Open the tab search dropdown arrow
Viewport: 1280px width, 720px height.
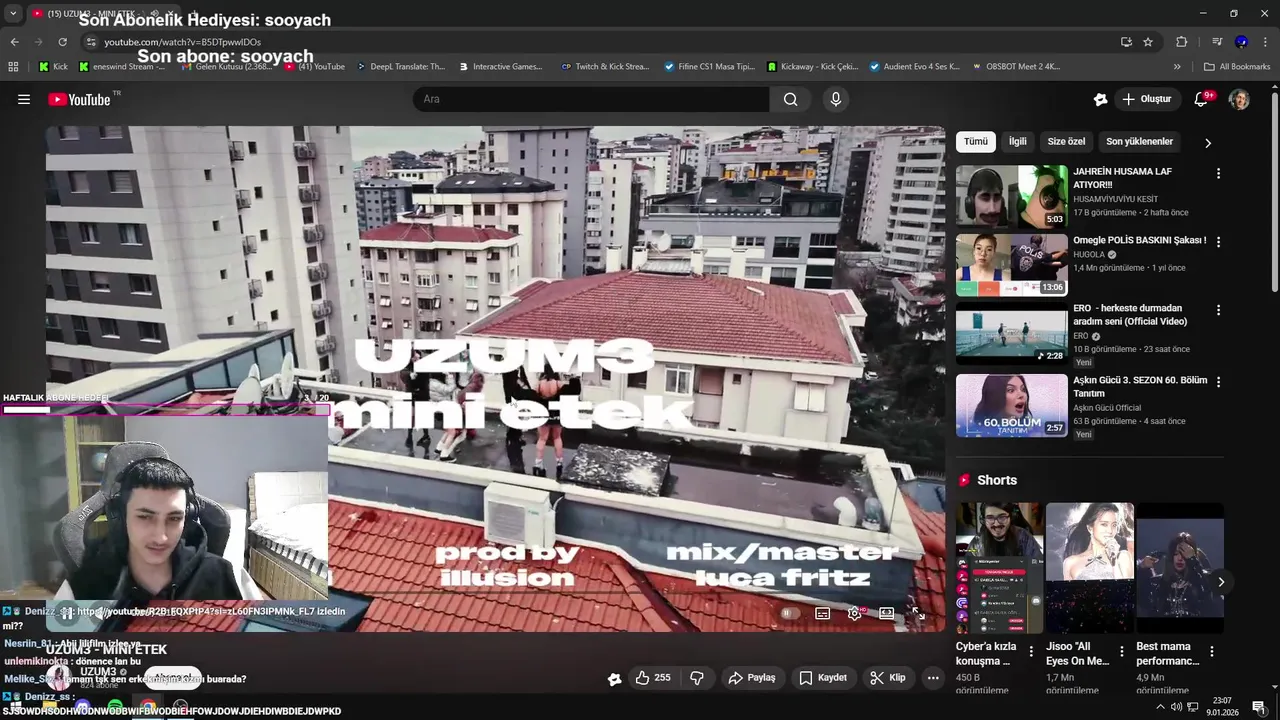tap(13, 13)
